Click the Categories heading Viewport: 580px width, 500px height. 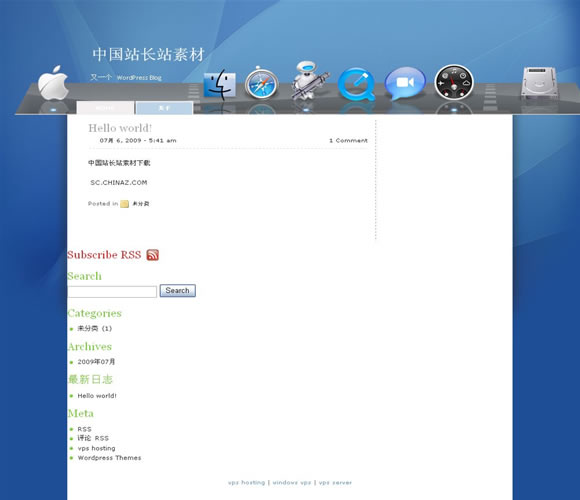pos(94,313)
